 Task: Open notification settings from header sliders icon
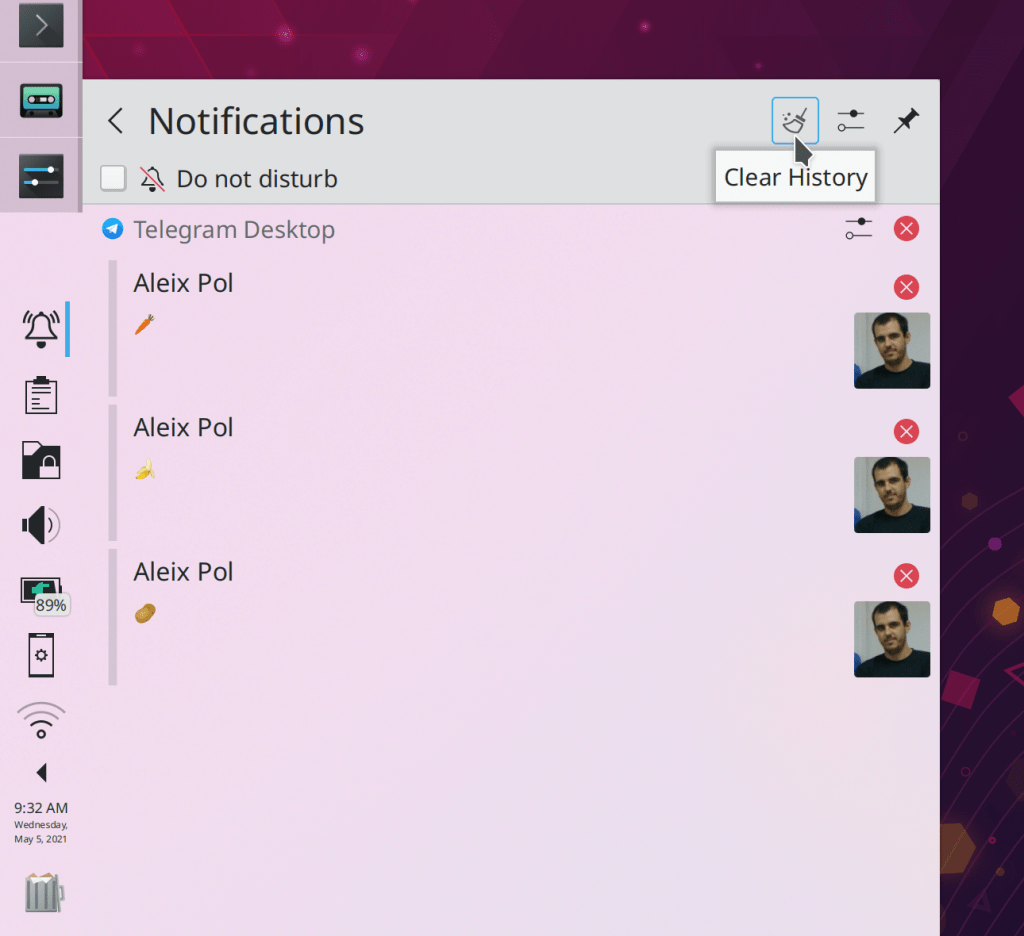(x=851, y=121)
